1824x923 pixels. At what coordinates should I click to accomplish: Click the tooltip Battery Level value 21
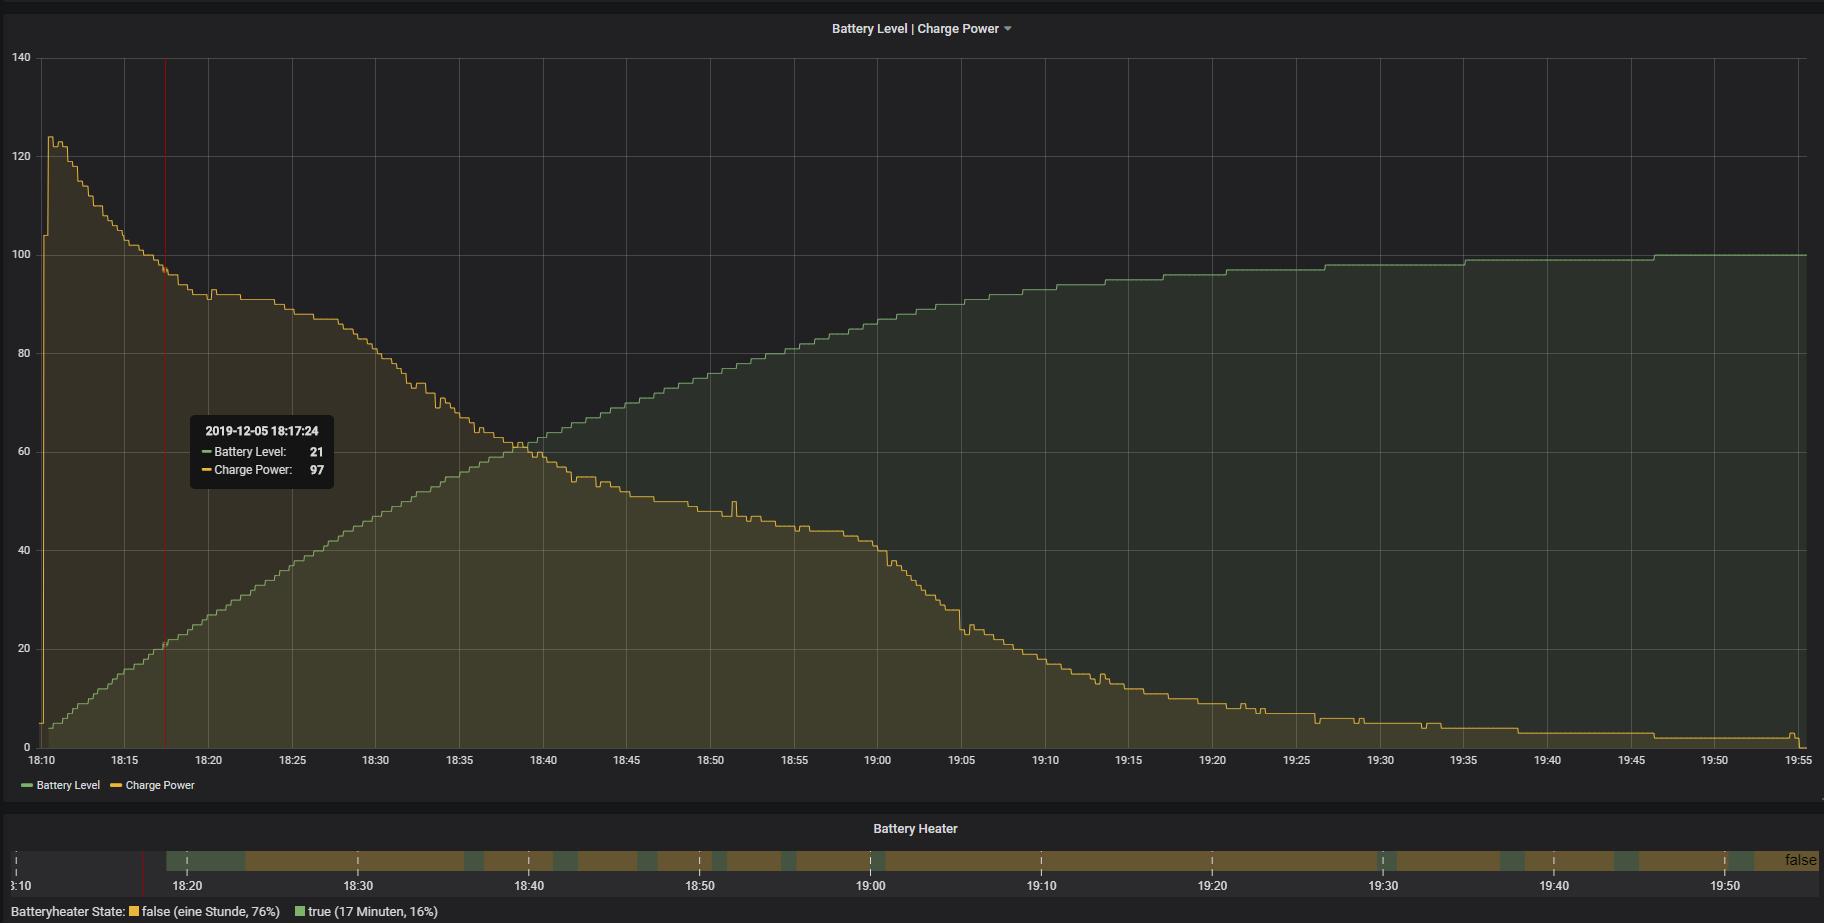(x=316, y=452)
